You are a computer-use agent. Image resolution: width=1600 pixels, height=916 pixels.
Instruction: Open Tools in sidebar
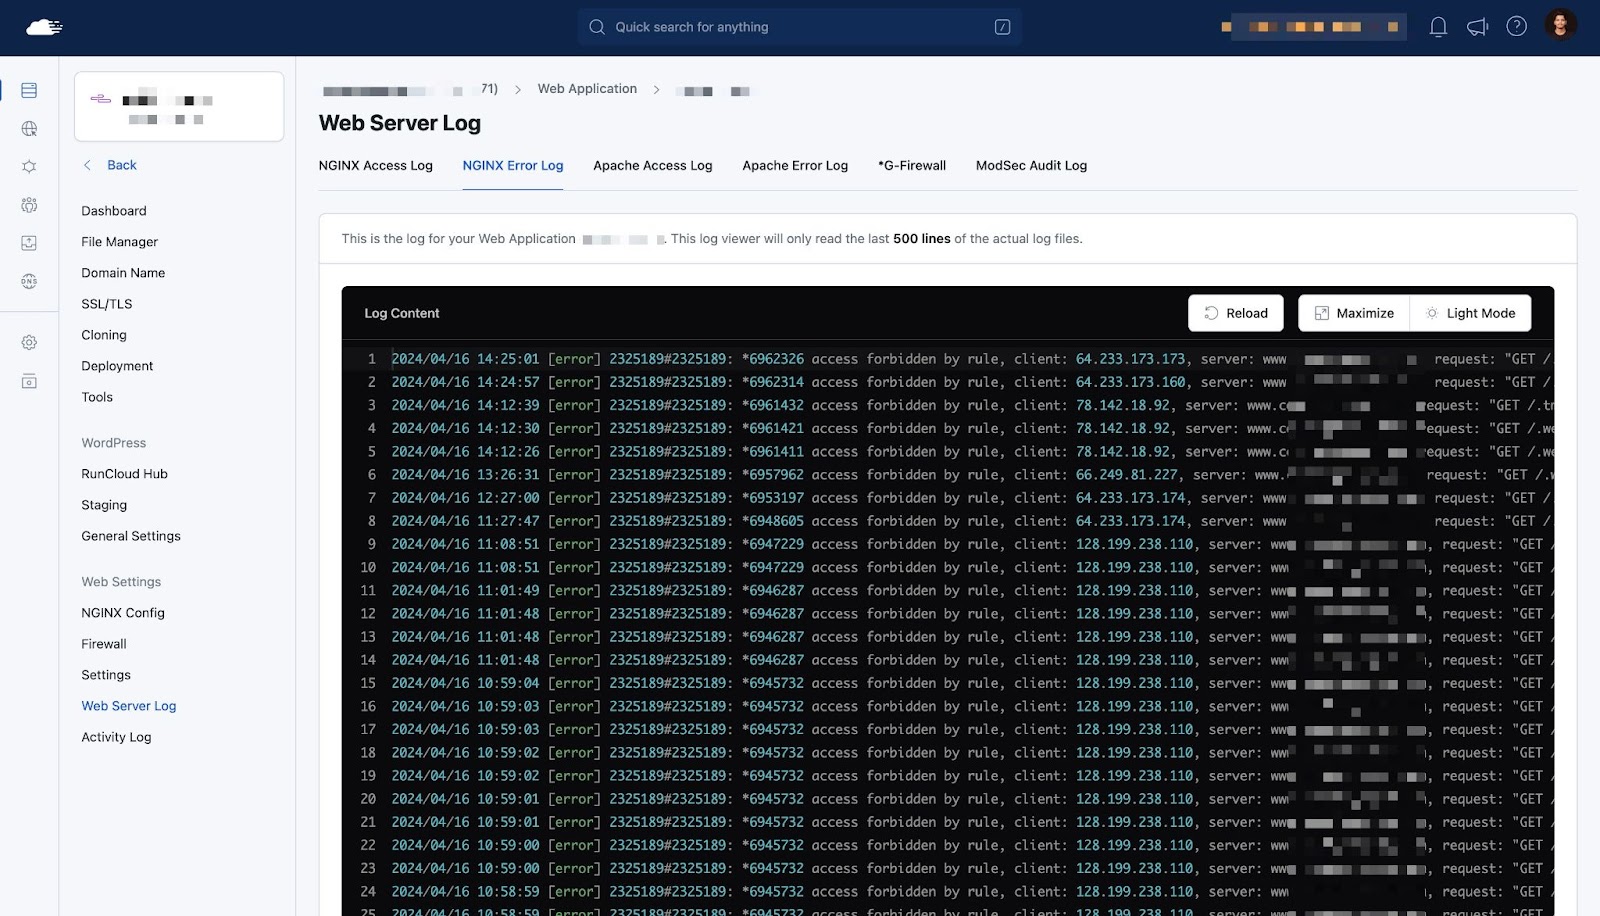[x=97, y=397]
